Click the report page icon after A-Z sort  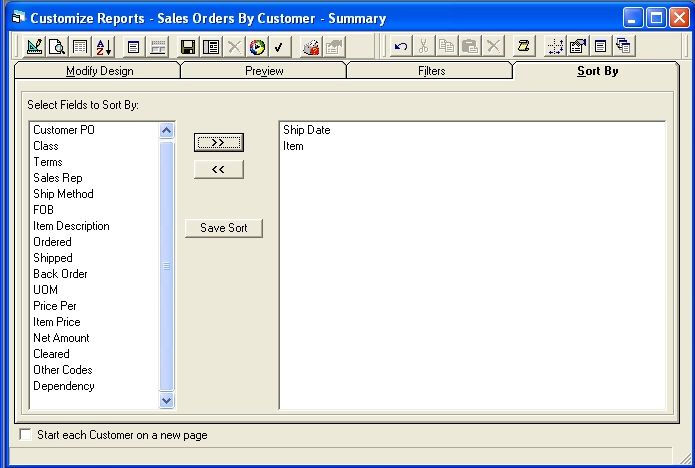click(133, 47)
